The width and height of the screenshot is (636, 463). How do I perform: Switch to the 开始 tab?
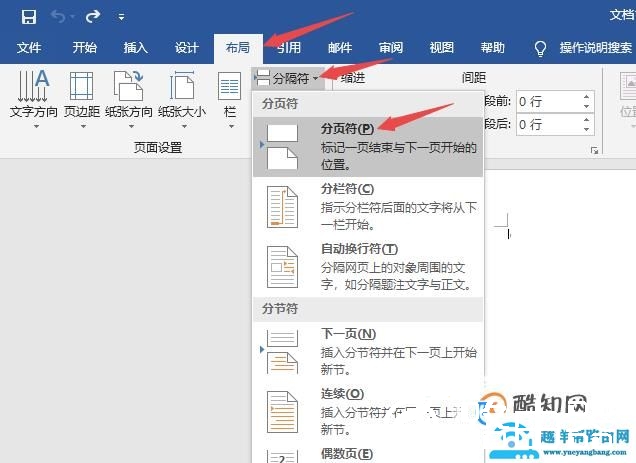coord(85,48)
